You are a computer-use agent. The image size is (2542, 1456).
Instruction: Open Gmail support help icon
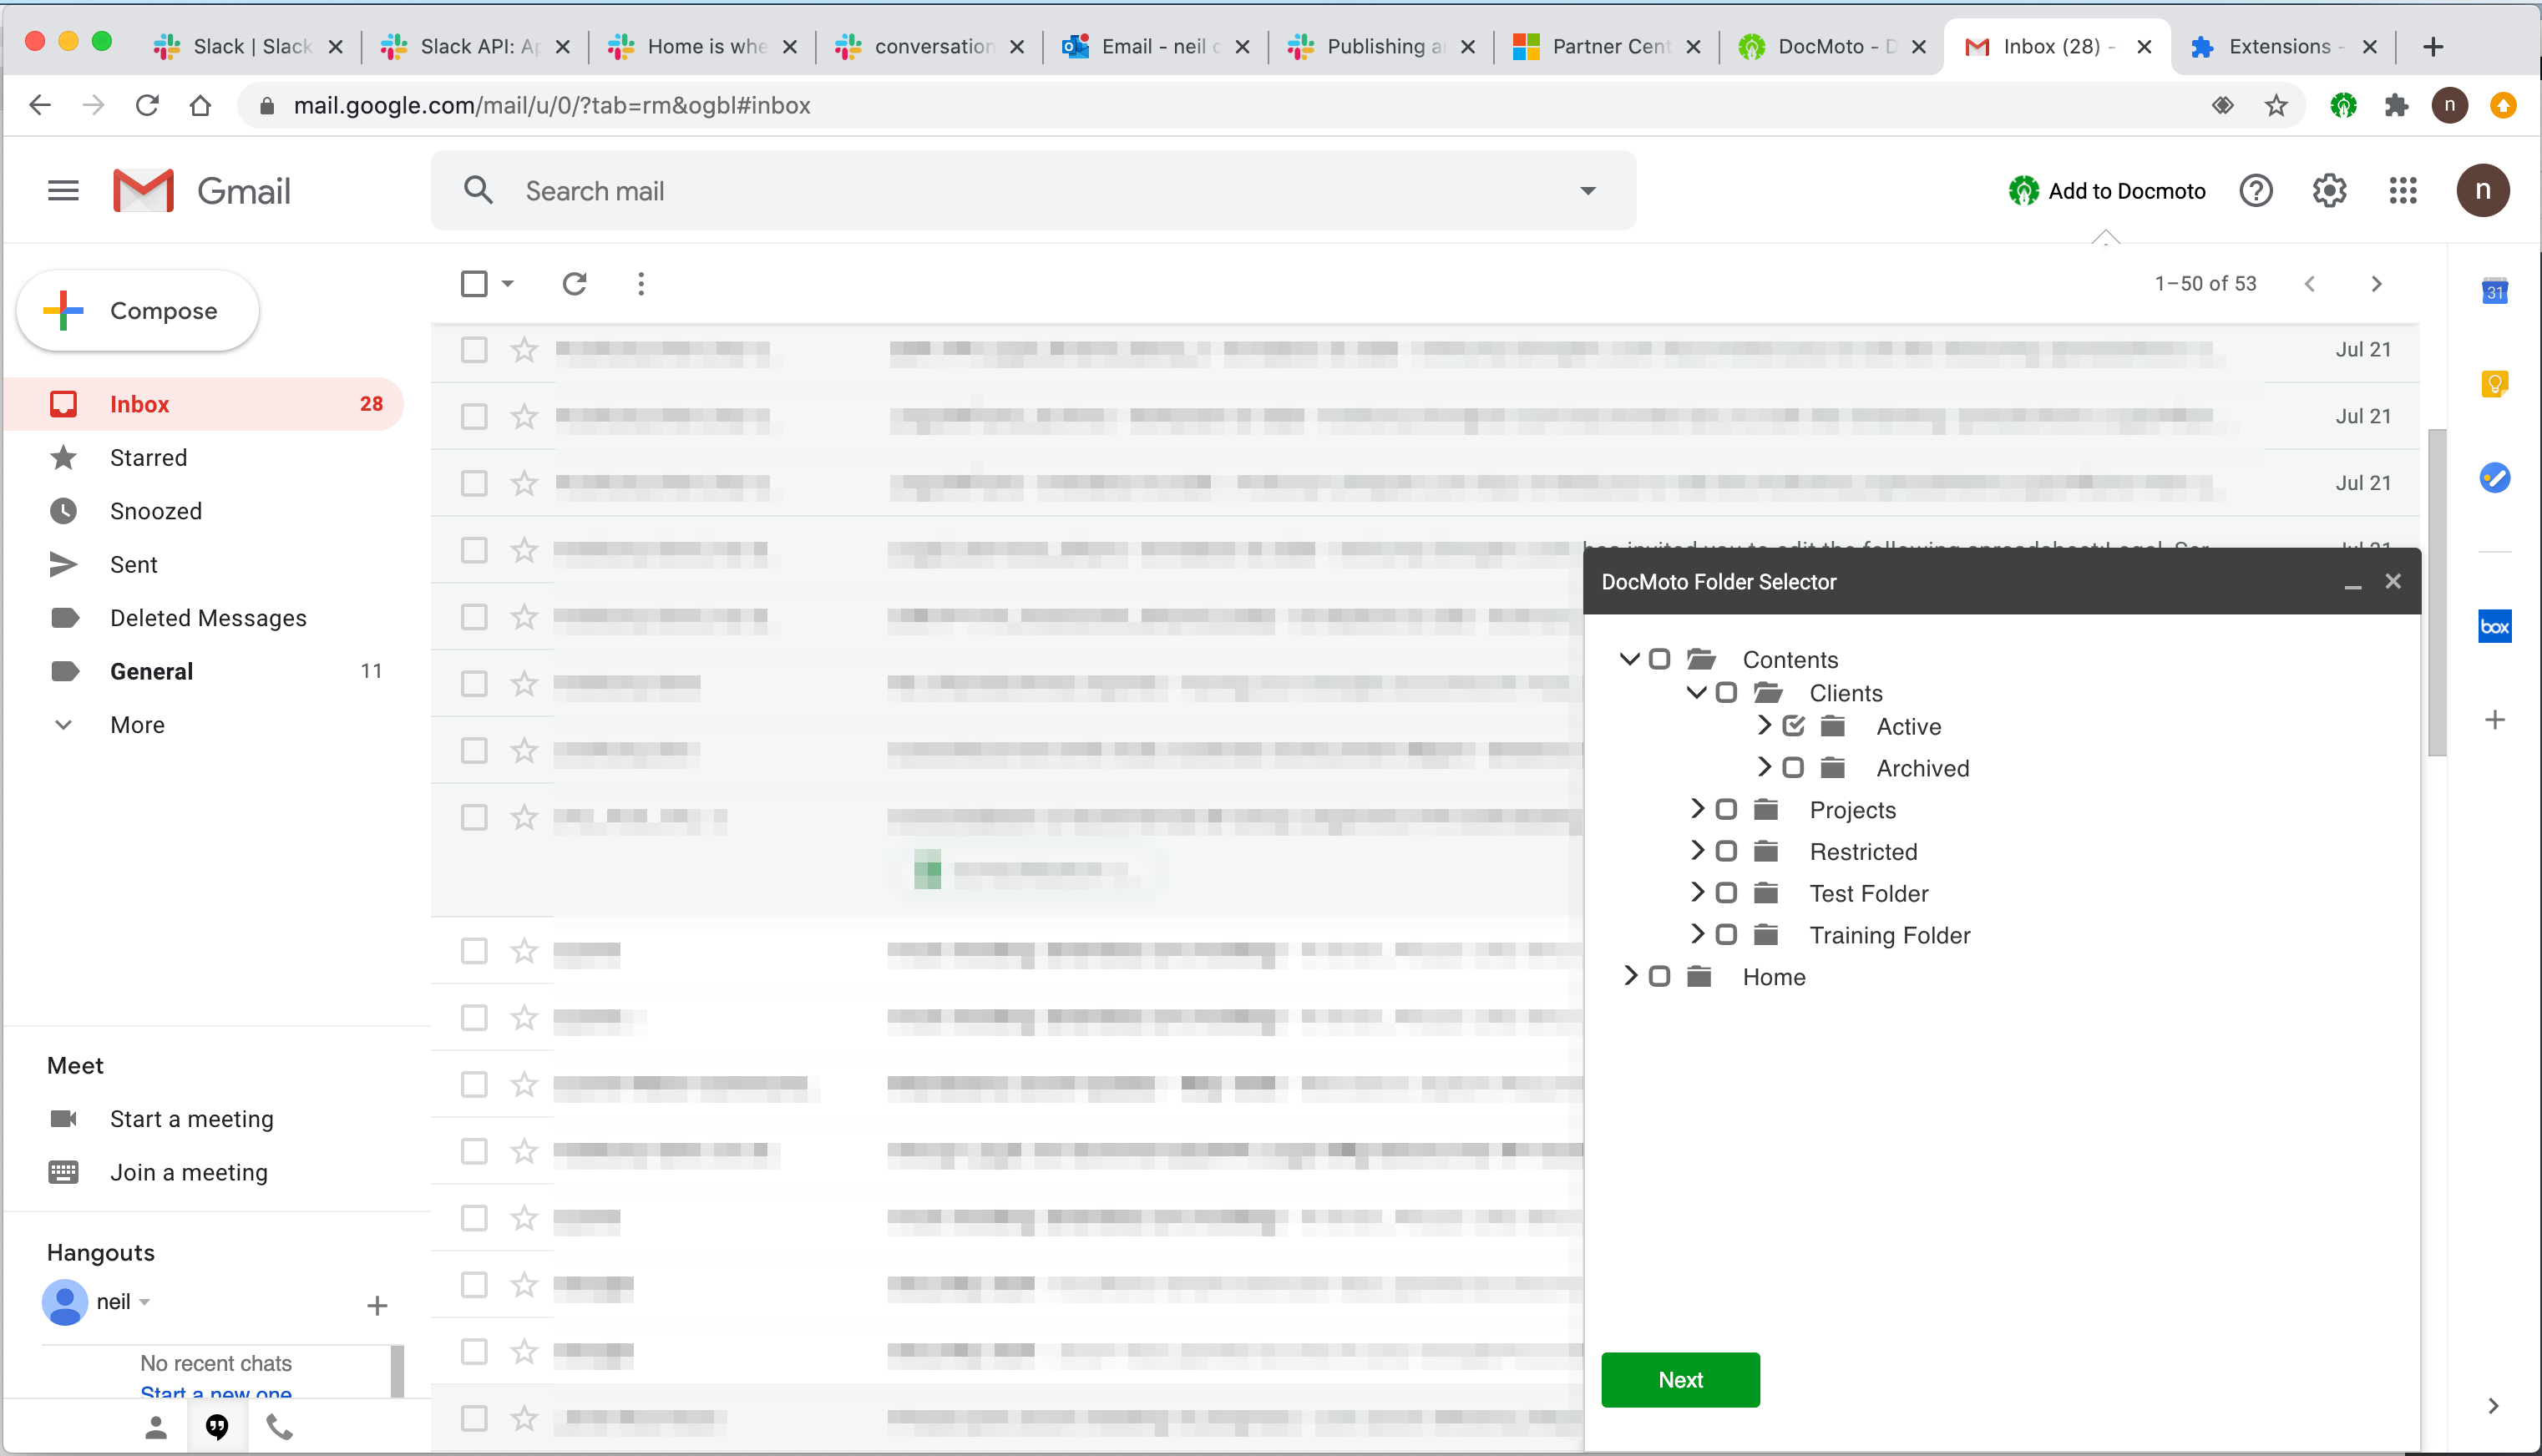pos(2256,190)
